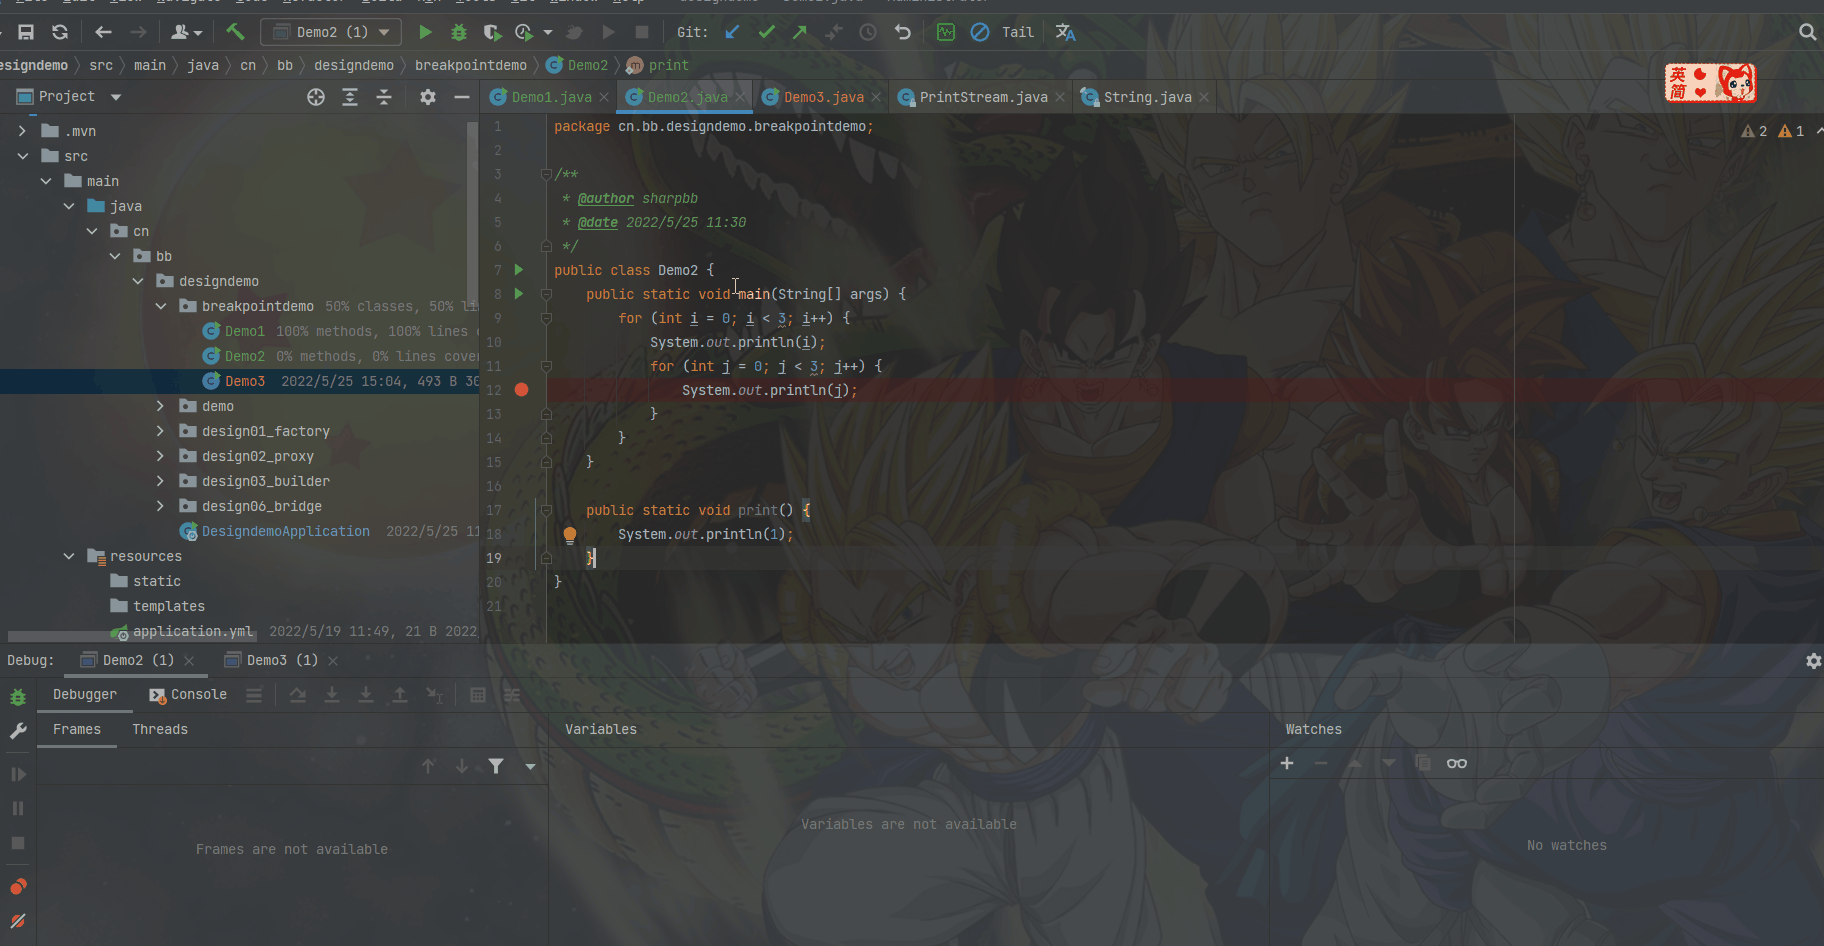Click the Step Over debugger icon
1824x946 pixels.
(x=298, y=695)
